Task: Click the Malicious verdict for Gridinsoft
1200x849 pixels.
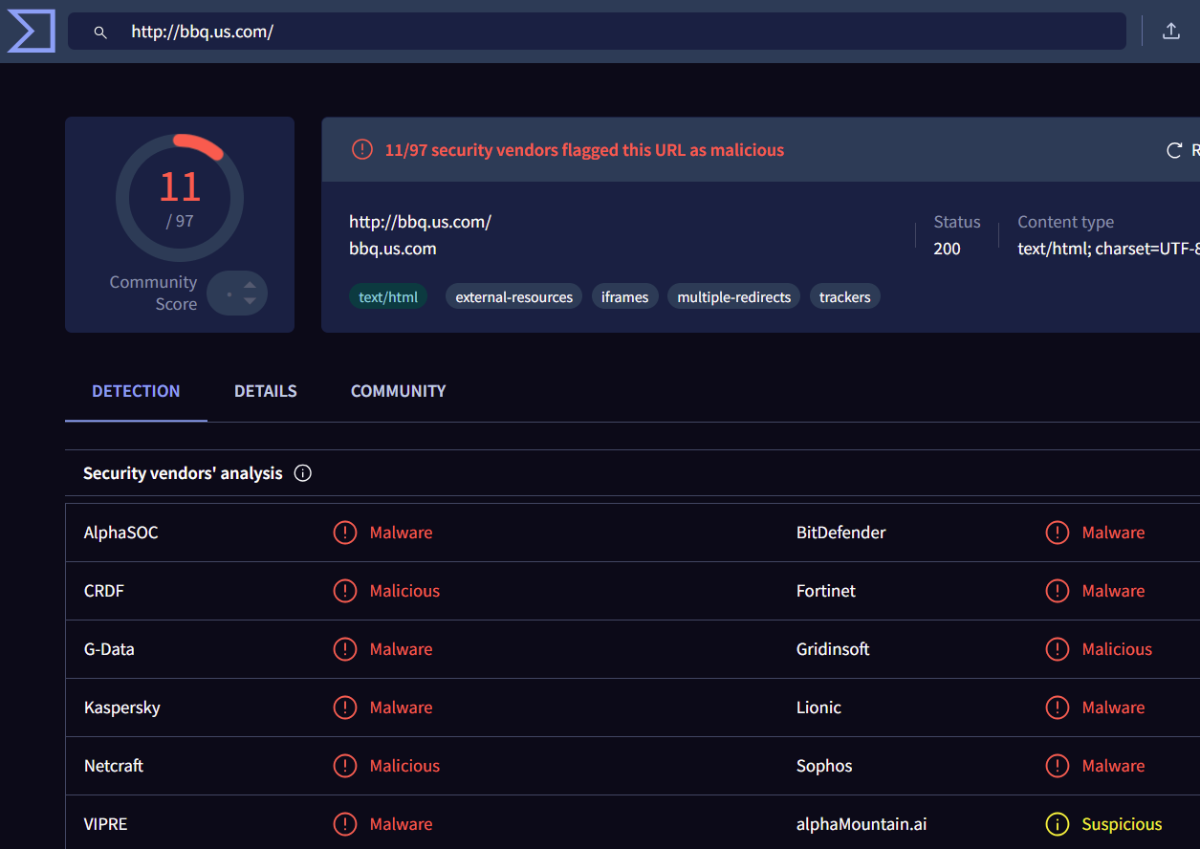Action: click(x=1117, y=649)
